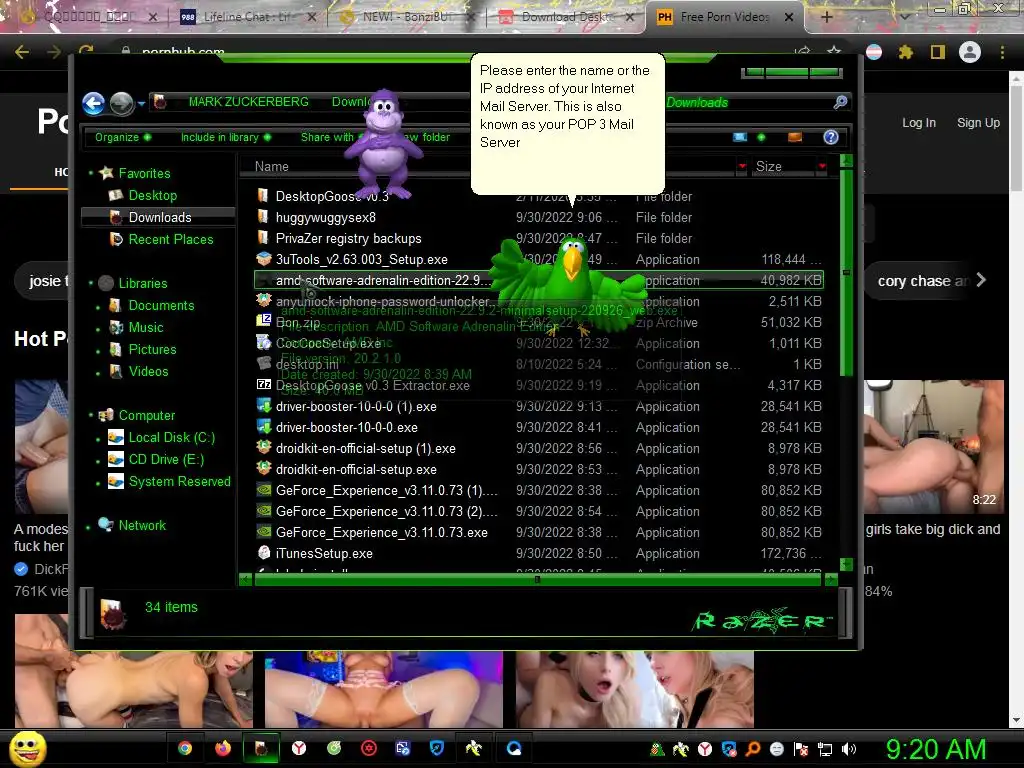This screenshot has width=1024, height=768.
Task: Open the Documents library
Action: pyautogui.click(x=161, y=306)
